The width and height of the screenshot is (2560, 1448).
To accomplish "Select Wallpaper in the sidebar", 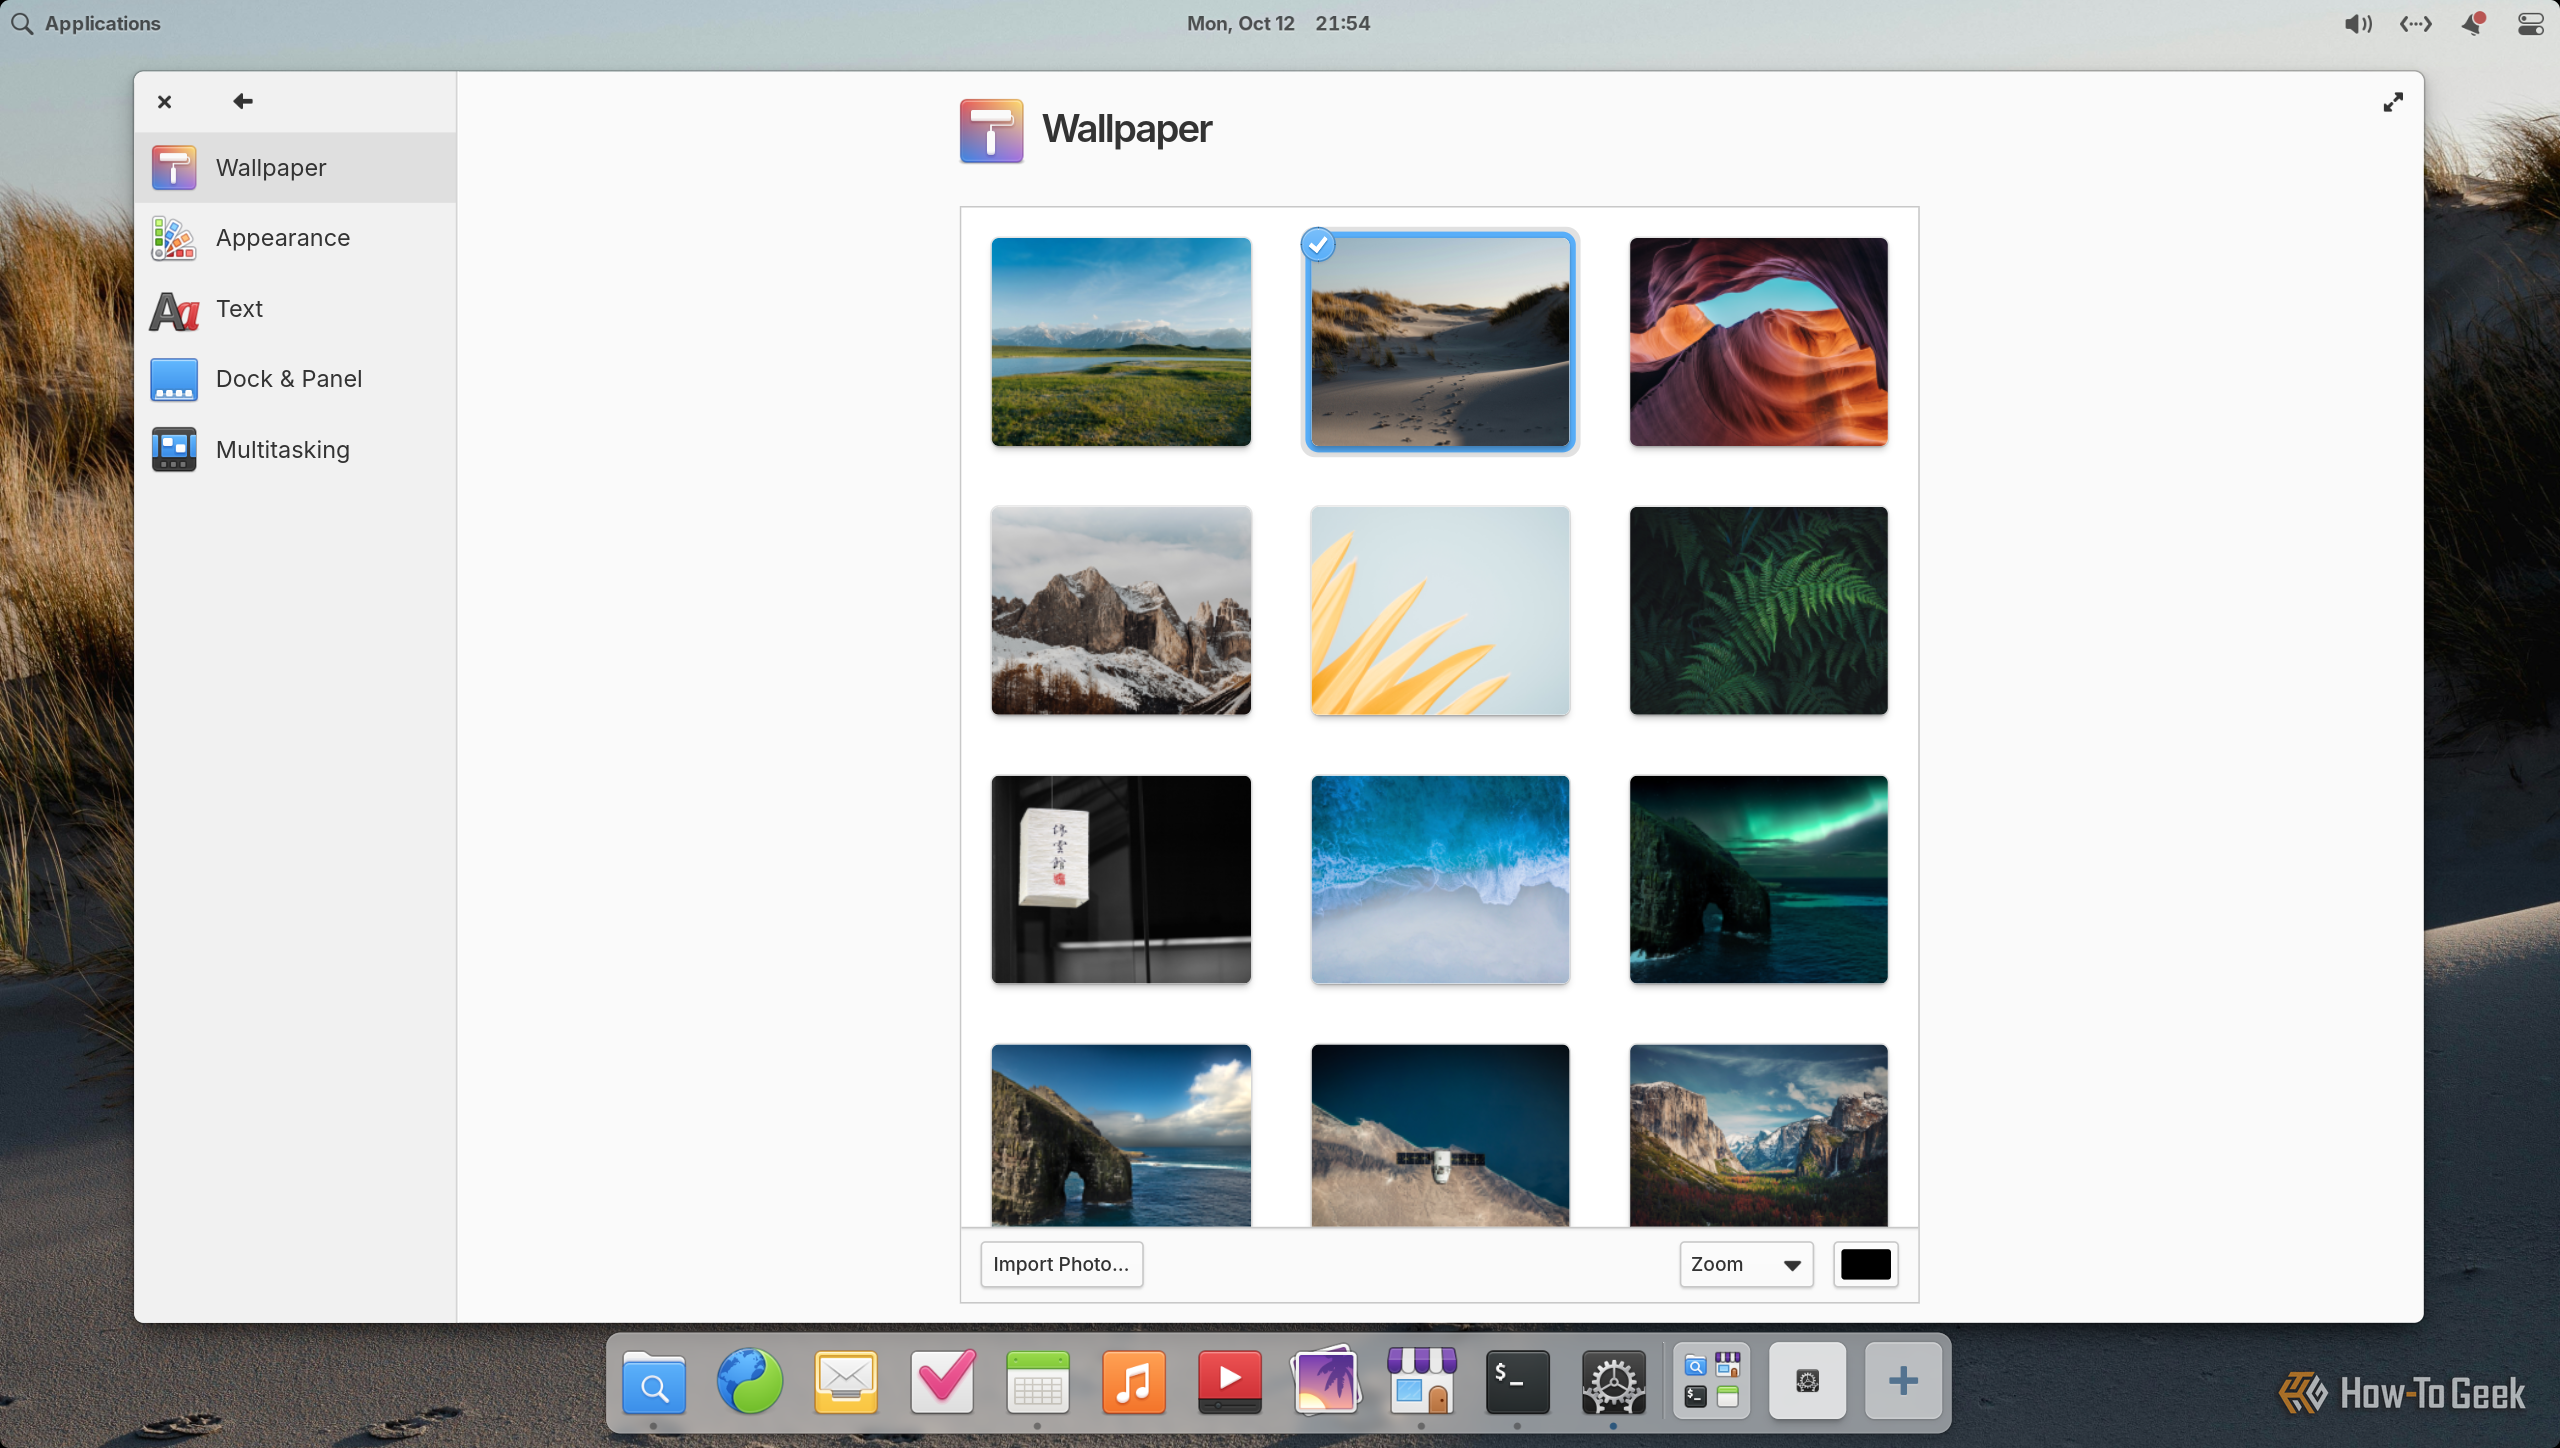I will [x=295, y=167].
